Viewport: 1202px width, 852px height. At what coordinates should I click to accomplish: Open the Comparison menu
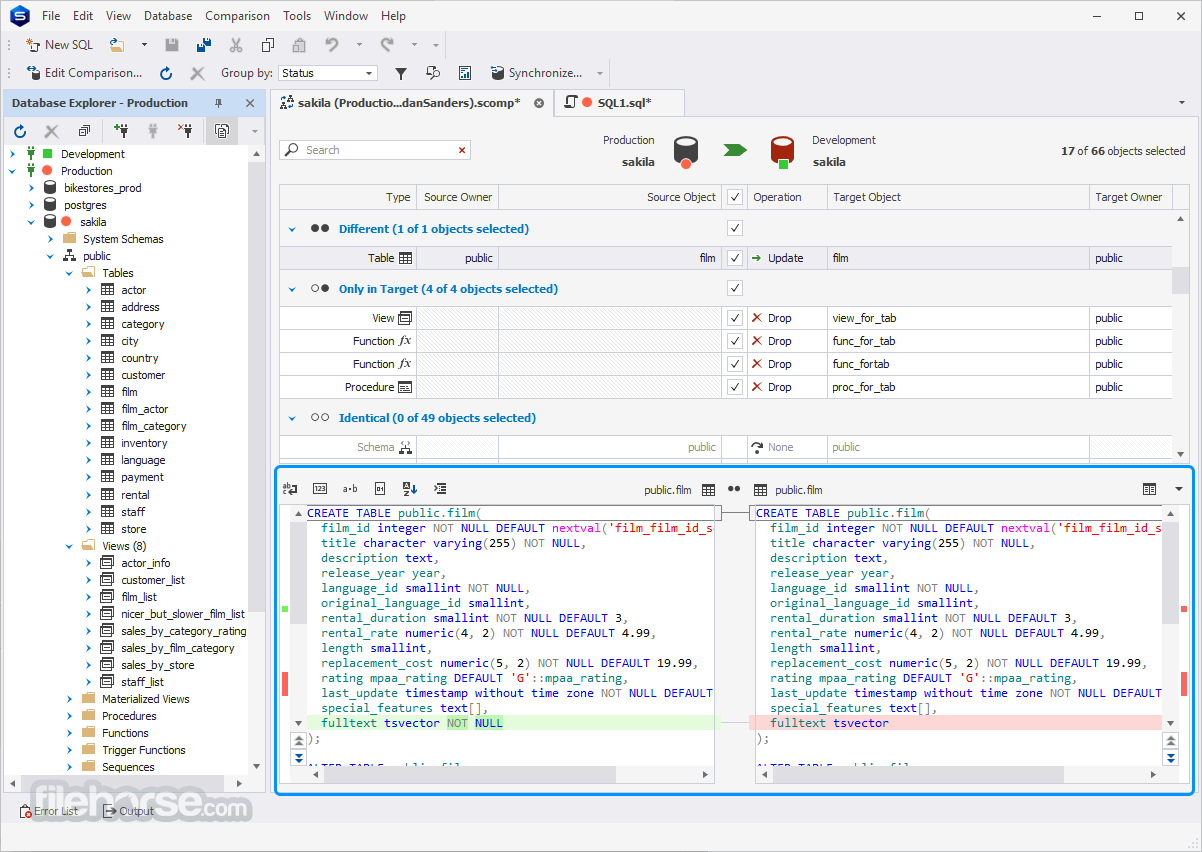(237, 16)
